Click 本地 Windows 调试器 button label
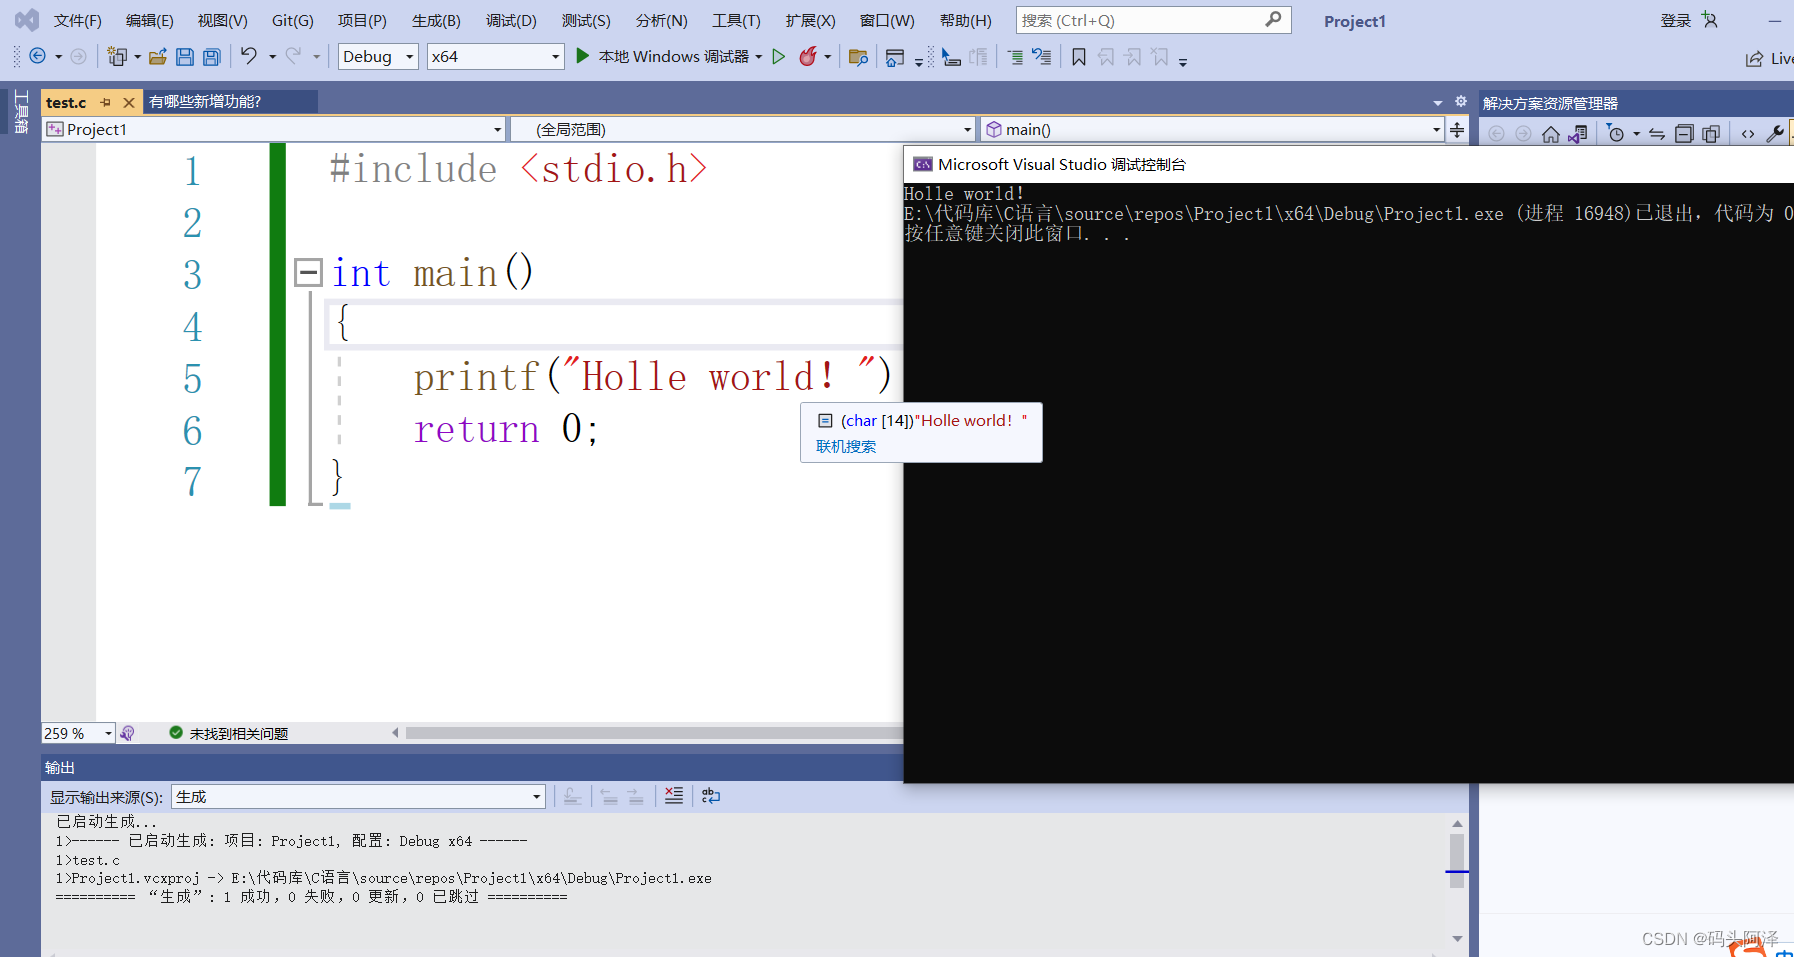Viewport: 1794px width, 957px height. pyautogui.click(x=673, y=57)
